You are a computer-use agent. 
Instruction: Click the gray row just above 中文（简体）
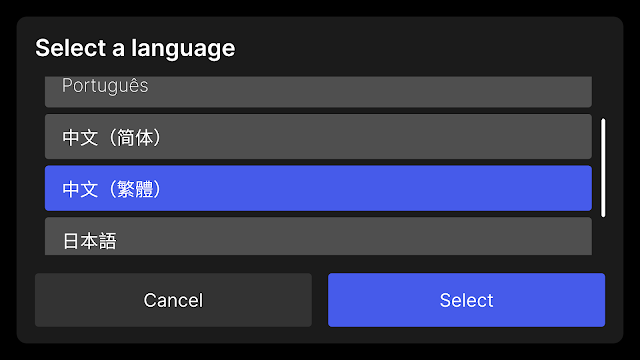(318, 92)
